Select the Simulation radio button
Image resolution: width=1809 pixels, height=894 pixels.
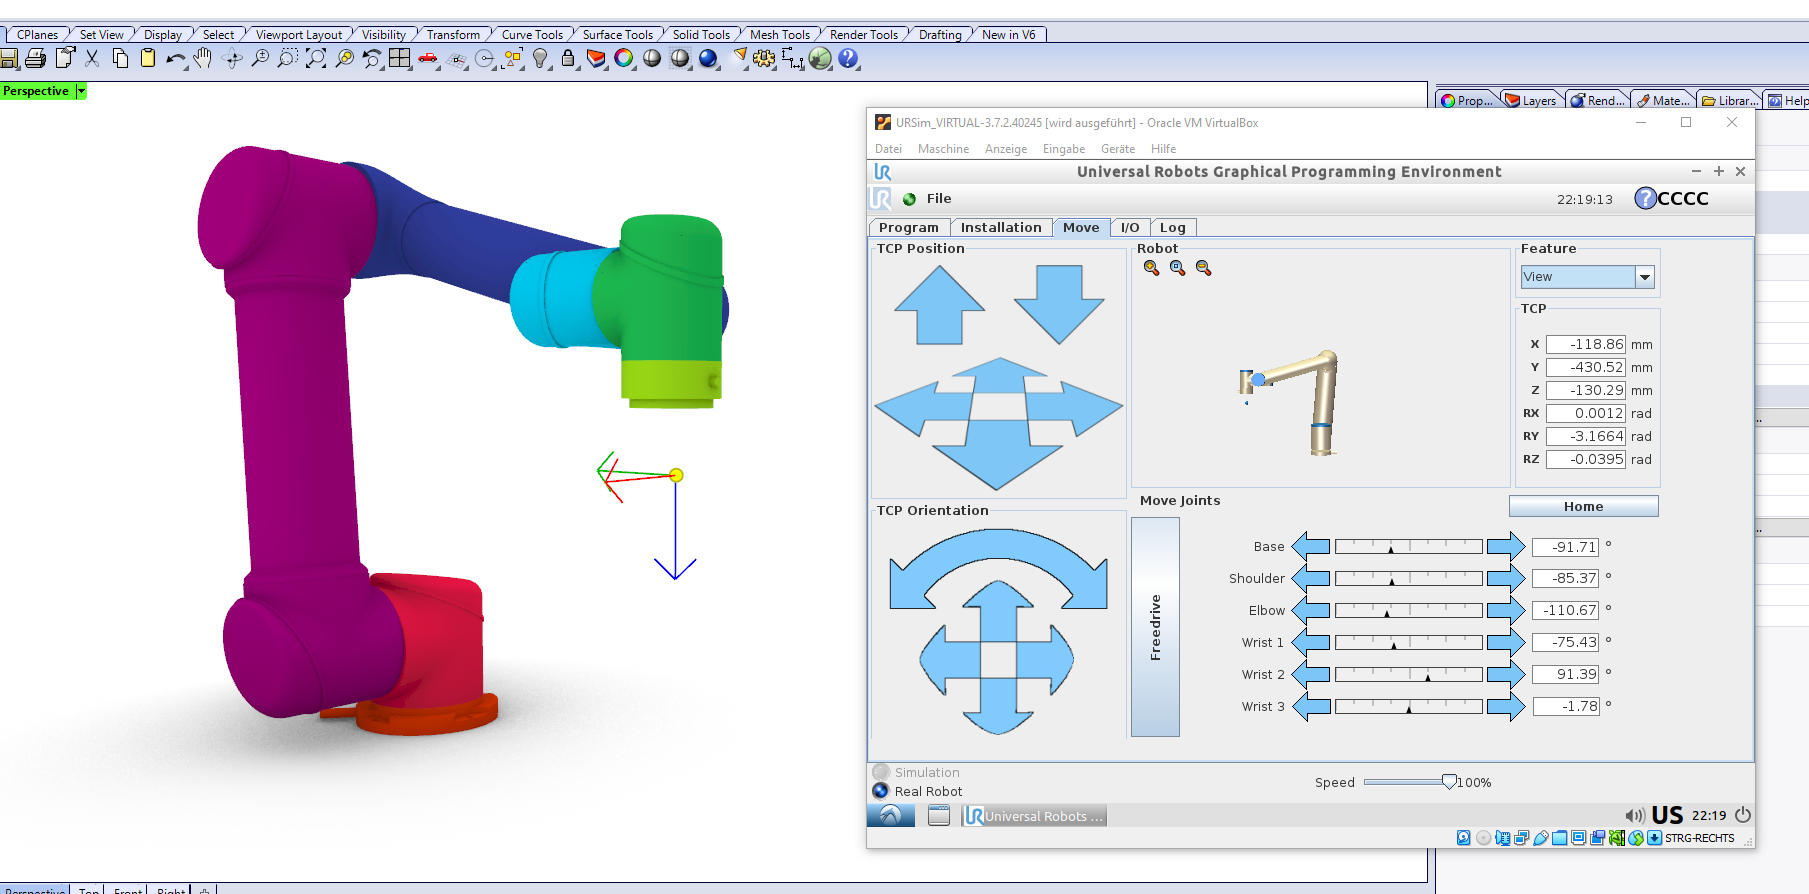pyautogui.click(x=881, y=772)
